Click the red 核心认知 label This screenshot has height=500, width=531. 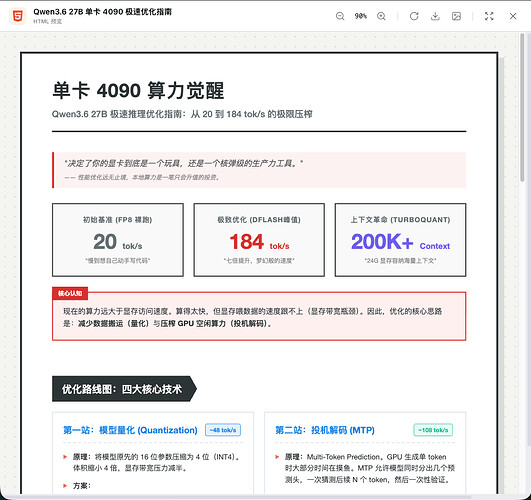pos(70,293)
